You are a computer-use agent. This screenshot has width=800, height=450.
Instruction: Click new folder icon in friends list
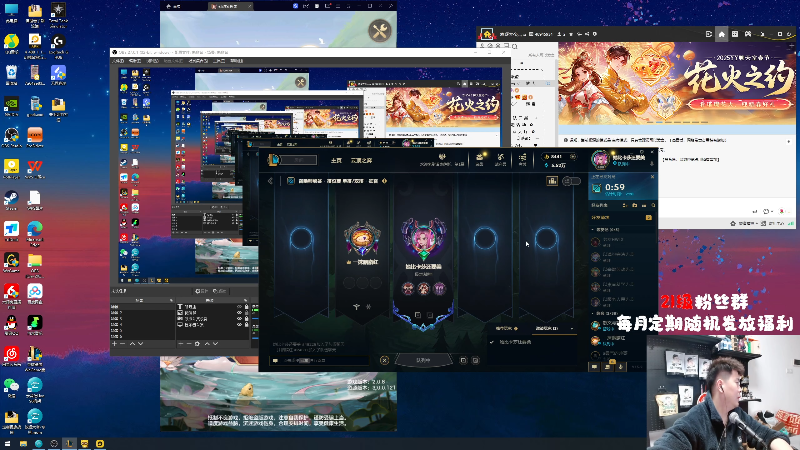(634, 205)
